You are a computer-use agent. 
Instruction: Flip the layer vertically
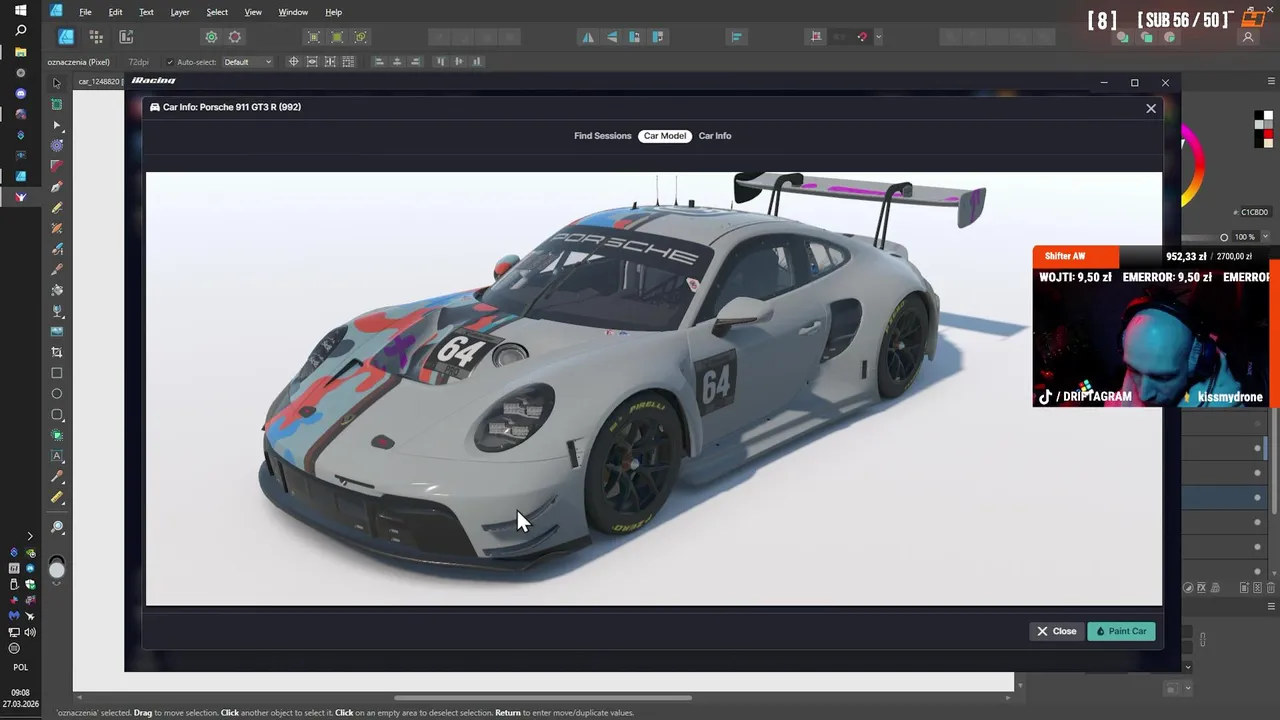point(611,37)
